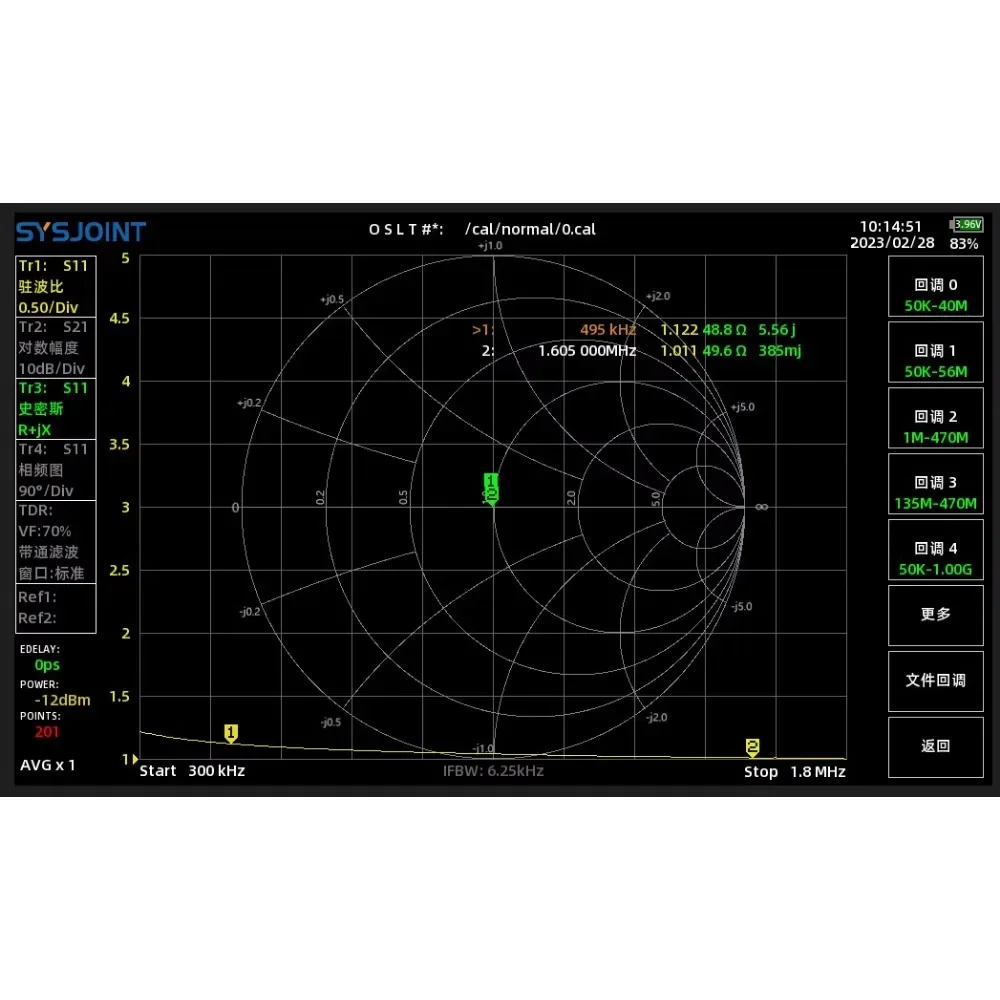Screen dimensions: 1000x1000
Task: Click the marker 1 readout 495 kHz
Action: point(608,330)
